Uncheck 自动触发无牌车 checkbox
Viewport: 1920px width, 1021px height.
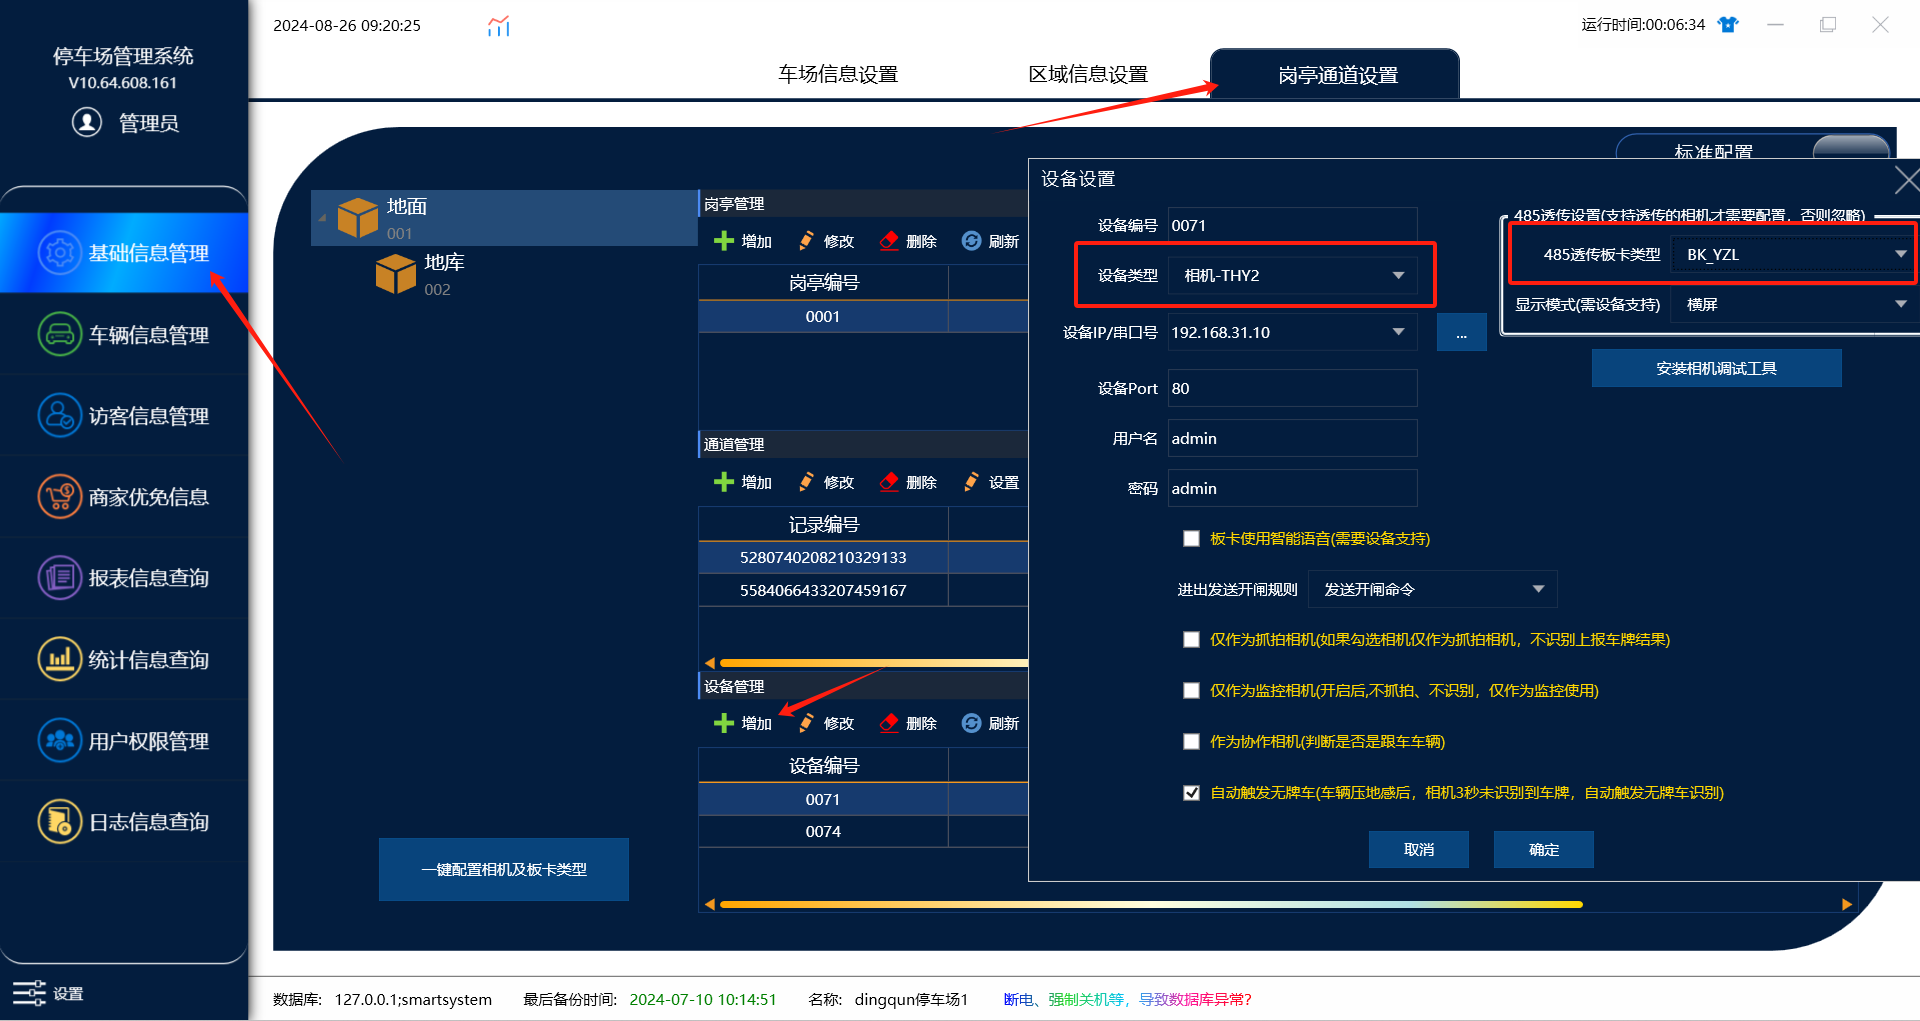tap(1191, 793)
